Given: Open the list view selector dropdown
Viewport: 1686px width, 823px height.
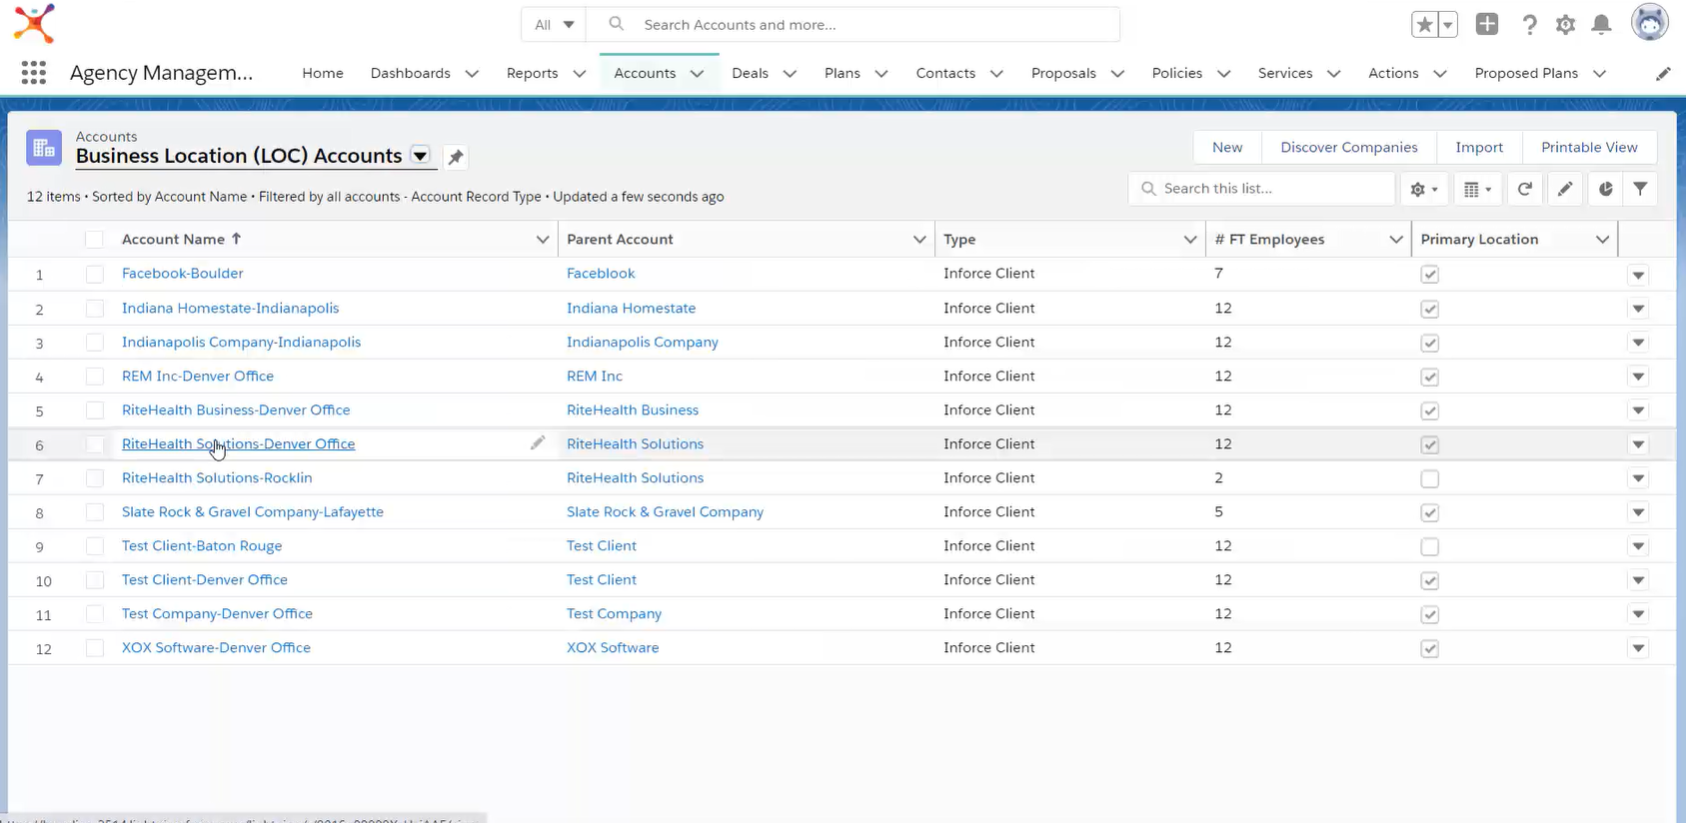Looking at the screenshot, I should [420, 156].
